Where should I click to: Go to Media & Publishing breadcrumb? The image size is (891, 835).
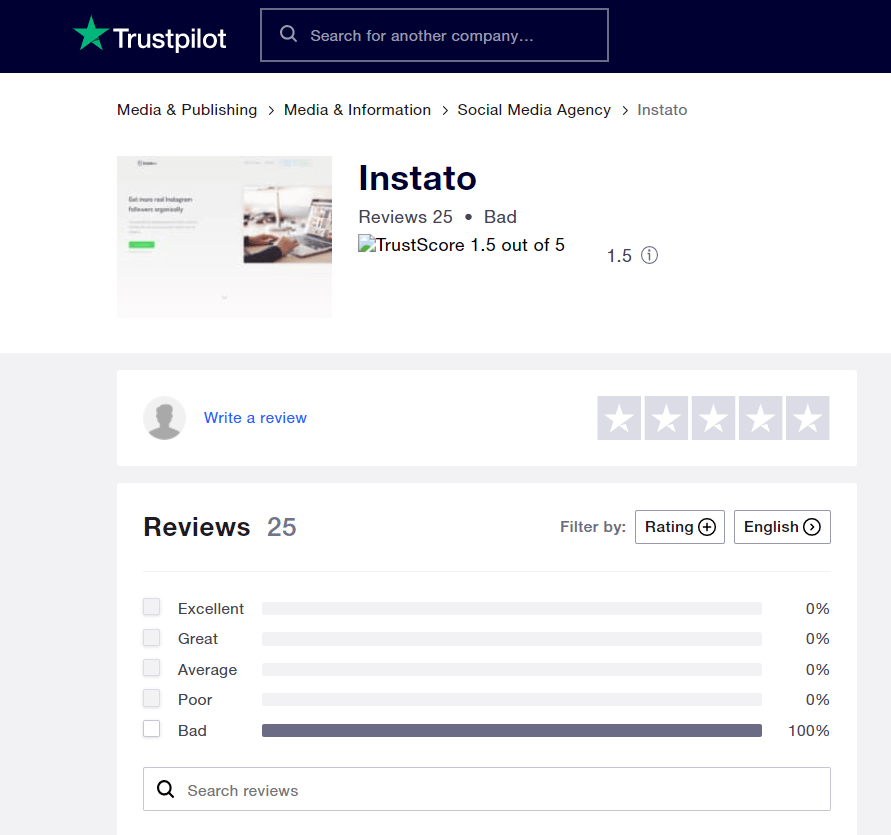tap(187, 110)
